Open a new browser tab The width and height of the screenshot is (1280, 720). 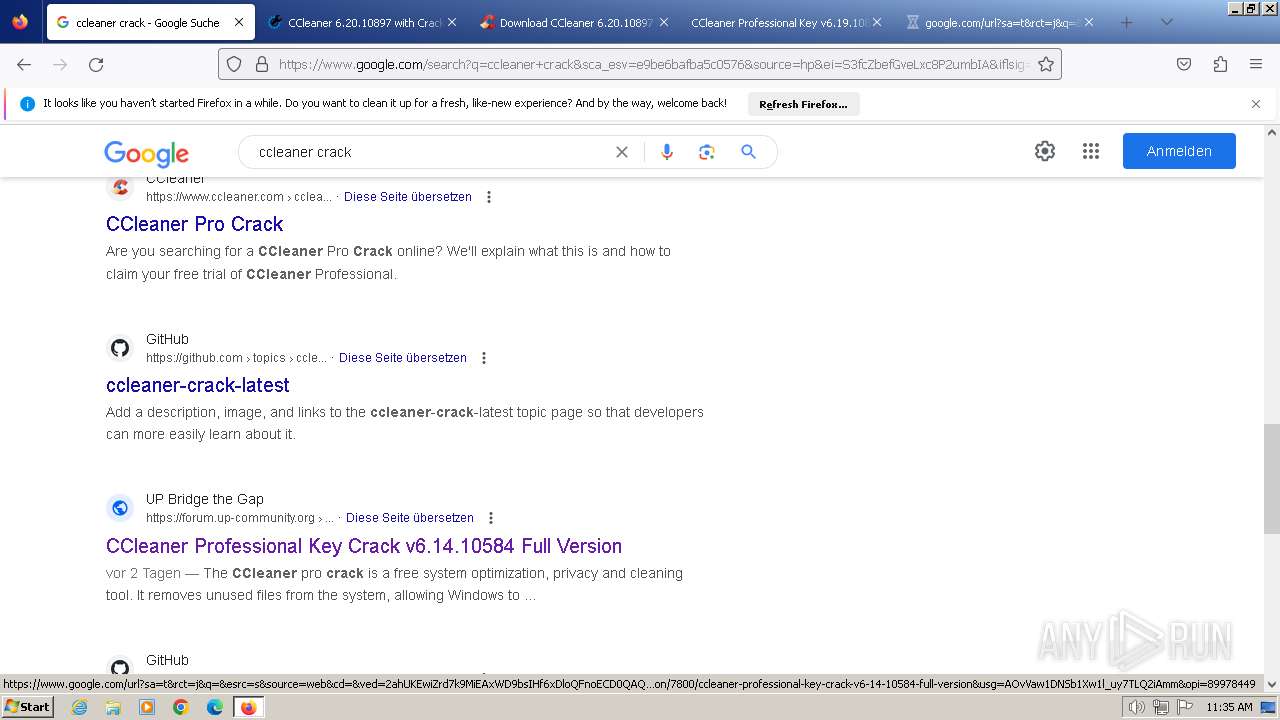1127,22
